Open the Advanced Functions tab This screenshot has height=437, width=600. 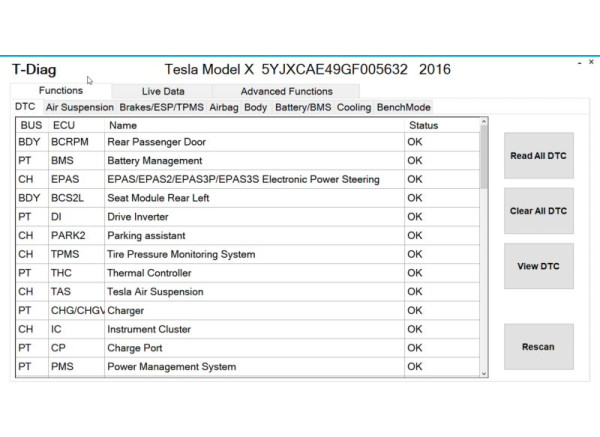pos(285,91)
